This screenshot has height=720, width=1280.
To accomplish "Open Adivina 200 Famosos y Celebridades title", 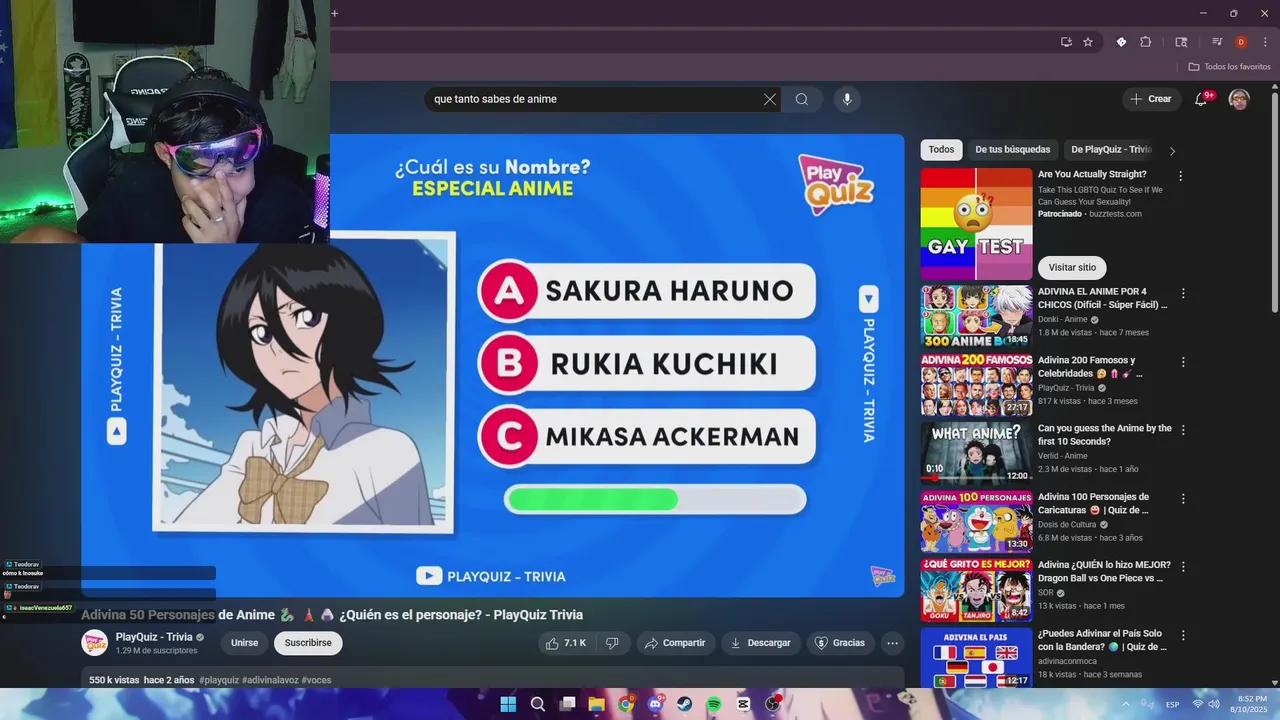I will pyautogui.click(x=1088, y=367).
